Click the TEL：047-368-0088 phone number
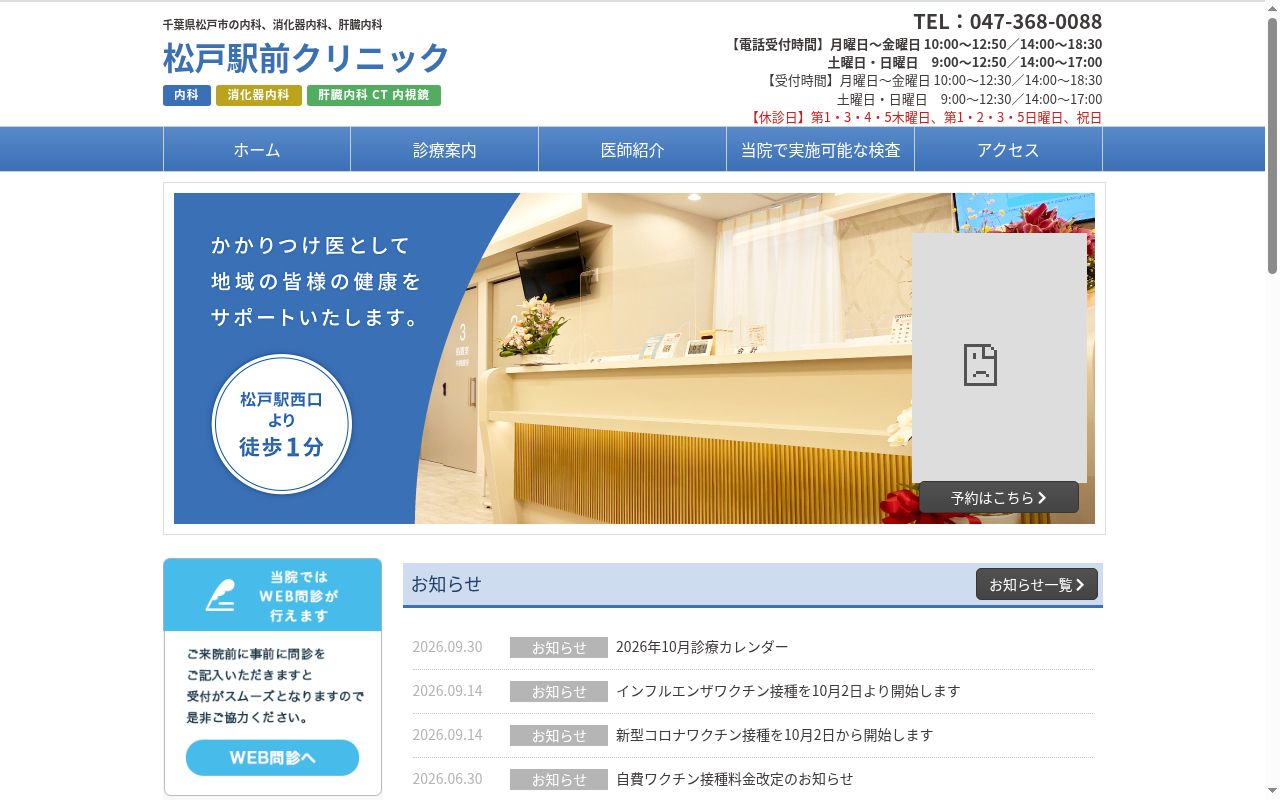 click(x=1007, y=22)
